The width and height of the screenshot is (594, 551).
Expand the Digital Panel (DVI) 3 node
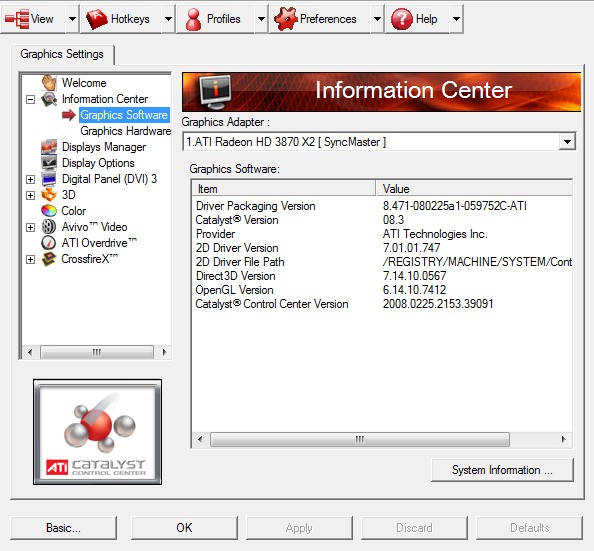click(31, 179)
